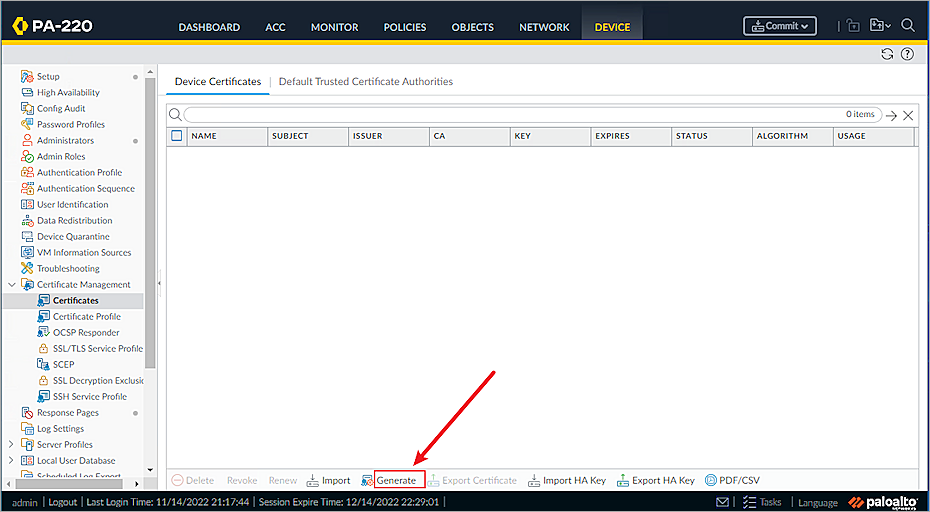Expand the Server Profiles node
Image resolution: width=930 pixels, height=512 pixels.
coord(12,445)
